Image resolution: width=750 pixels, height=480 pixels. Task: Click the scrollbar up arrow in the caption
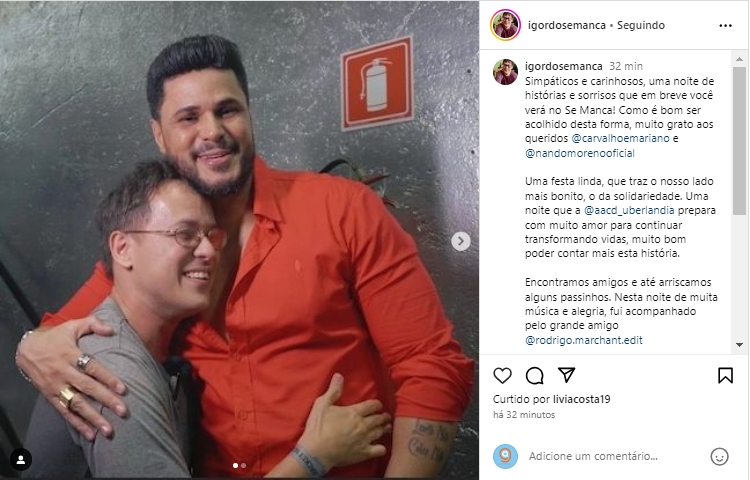pyautogui.click(x=739, y=59)
